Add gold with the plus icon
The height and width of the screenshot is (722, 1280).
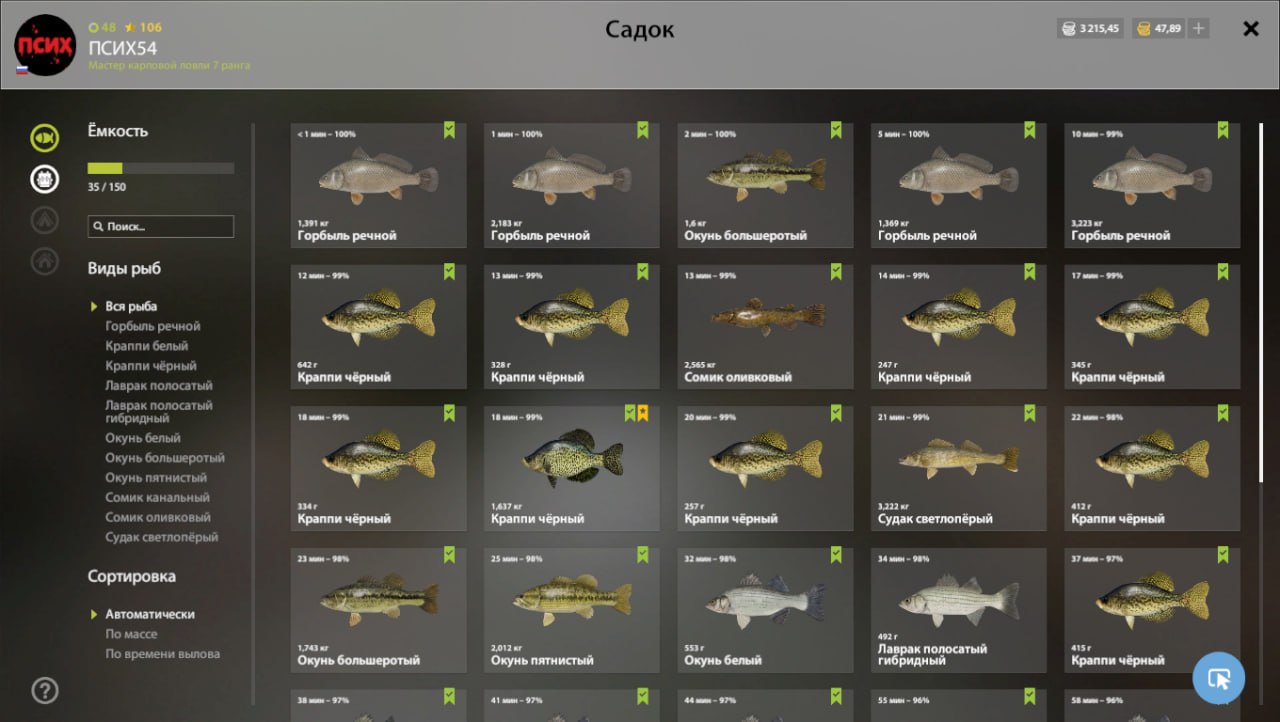click(1199, 28)
